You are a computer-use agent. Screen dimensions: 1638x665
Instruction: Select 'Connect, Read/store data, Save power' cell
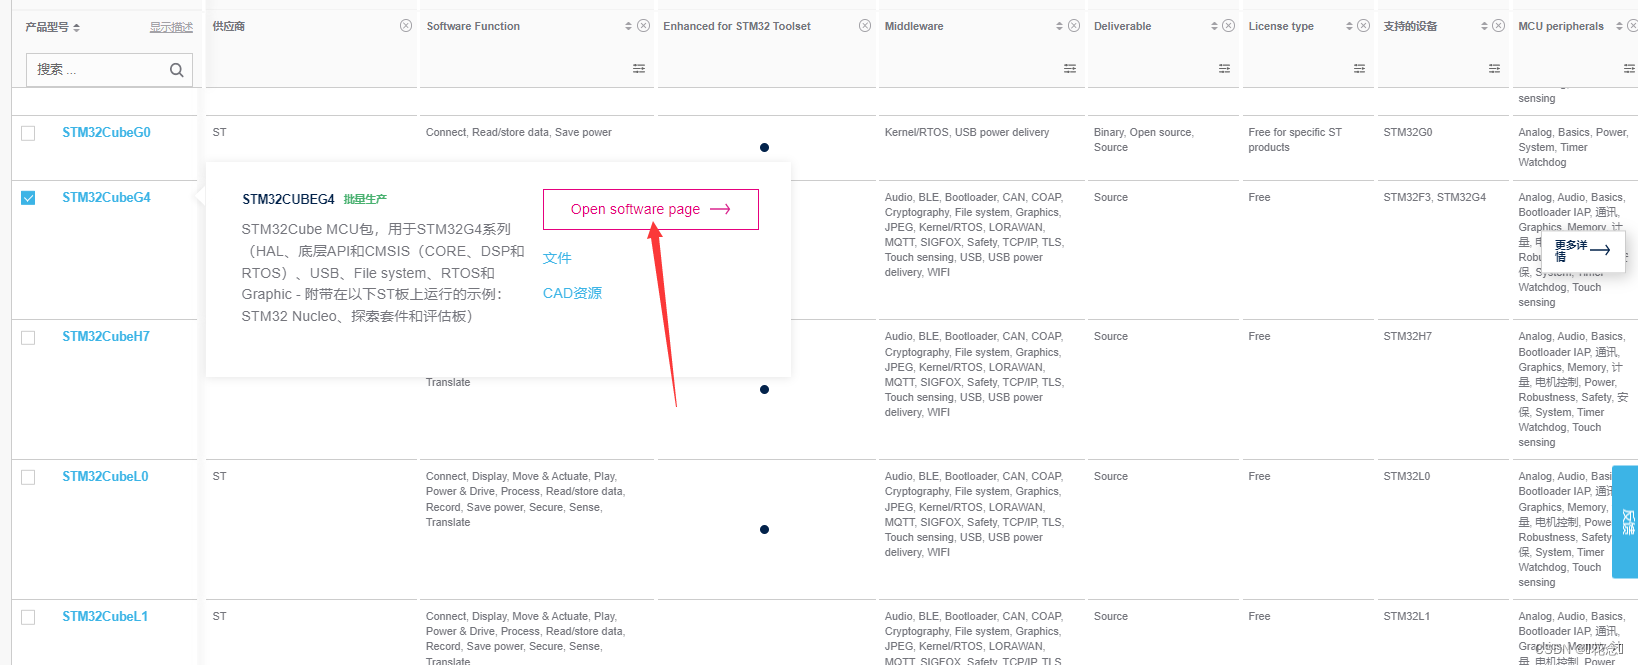point(518,132)
